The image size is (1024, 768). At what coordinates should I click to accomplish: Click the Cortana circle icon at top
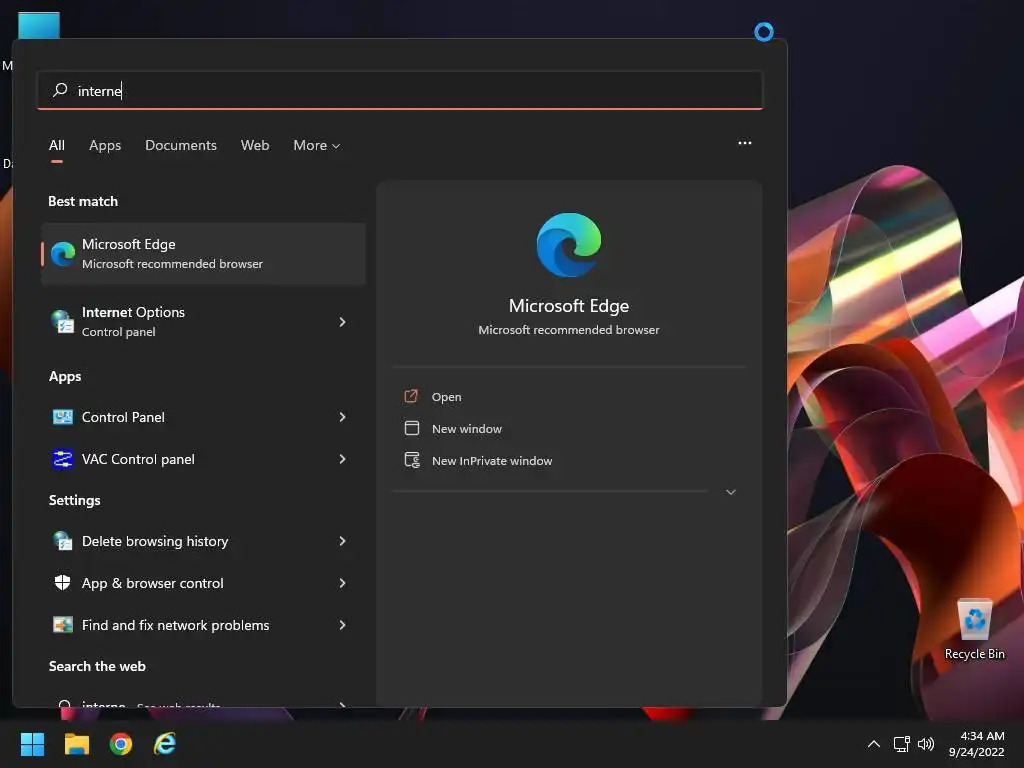click(x=763, y=31)
